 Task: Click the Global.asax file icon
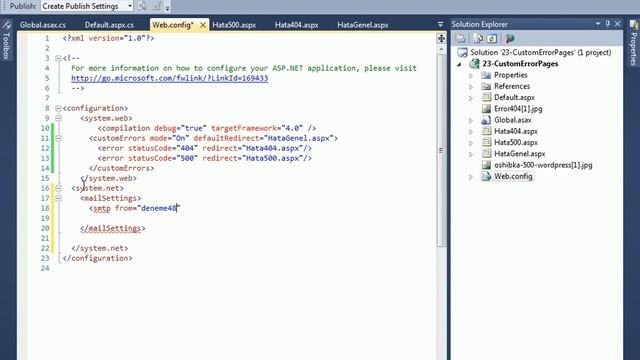[x=486, y=120]
